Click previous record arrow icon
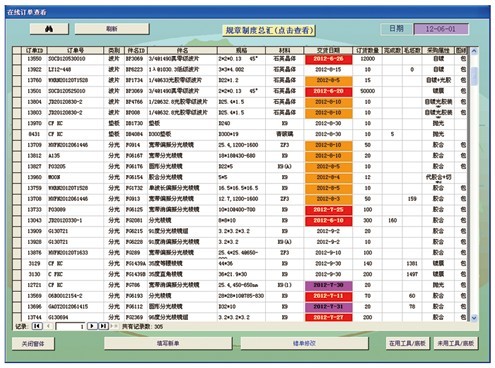 tap(49, 326)
